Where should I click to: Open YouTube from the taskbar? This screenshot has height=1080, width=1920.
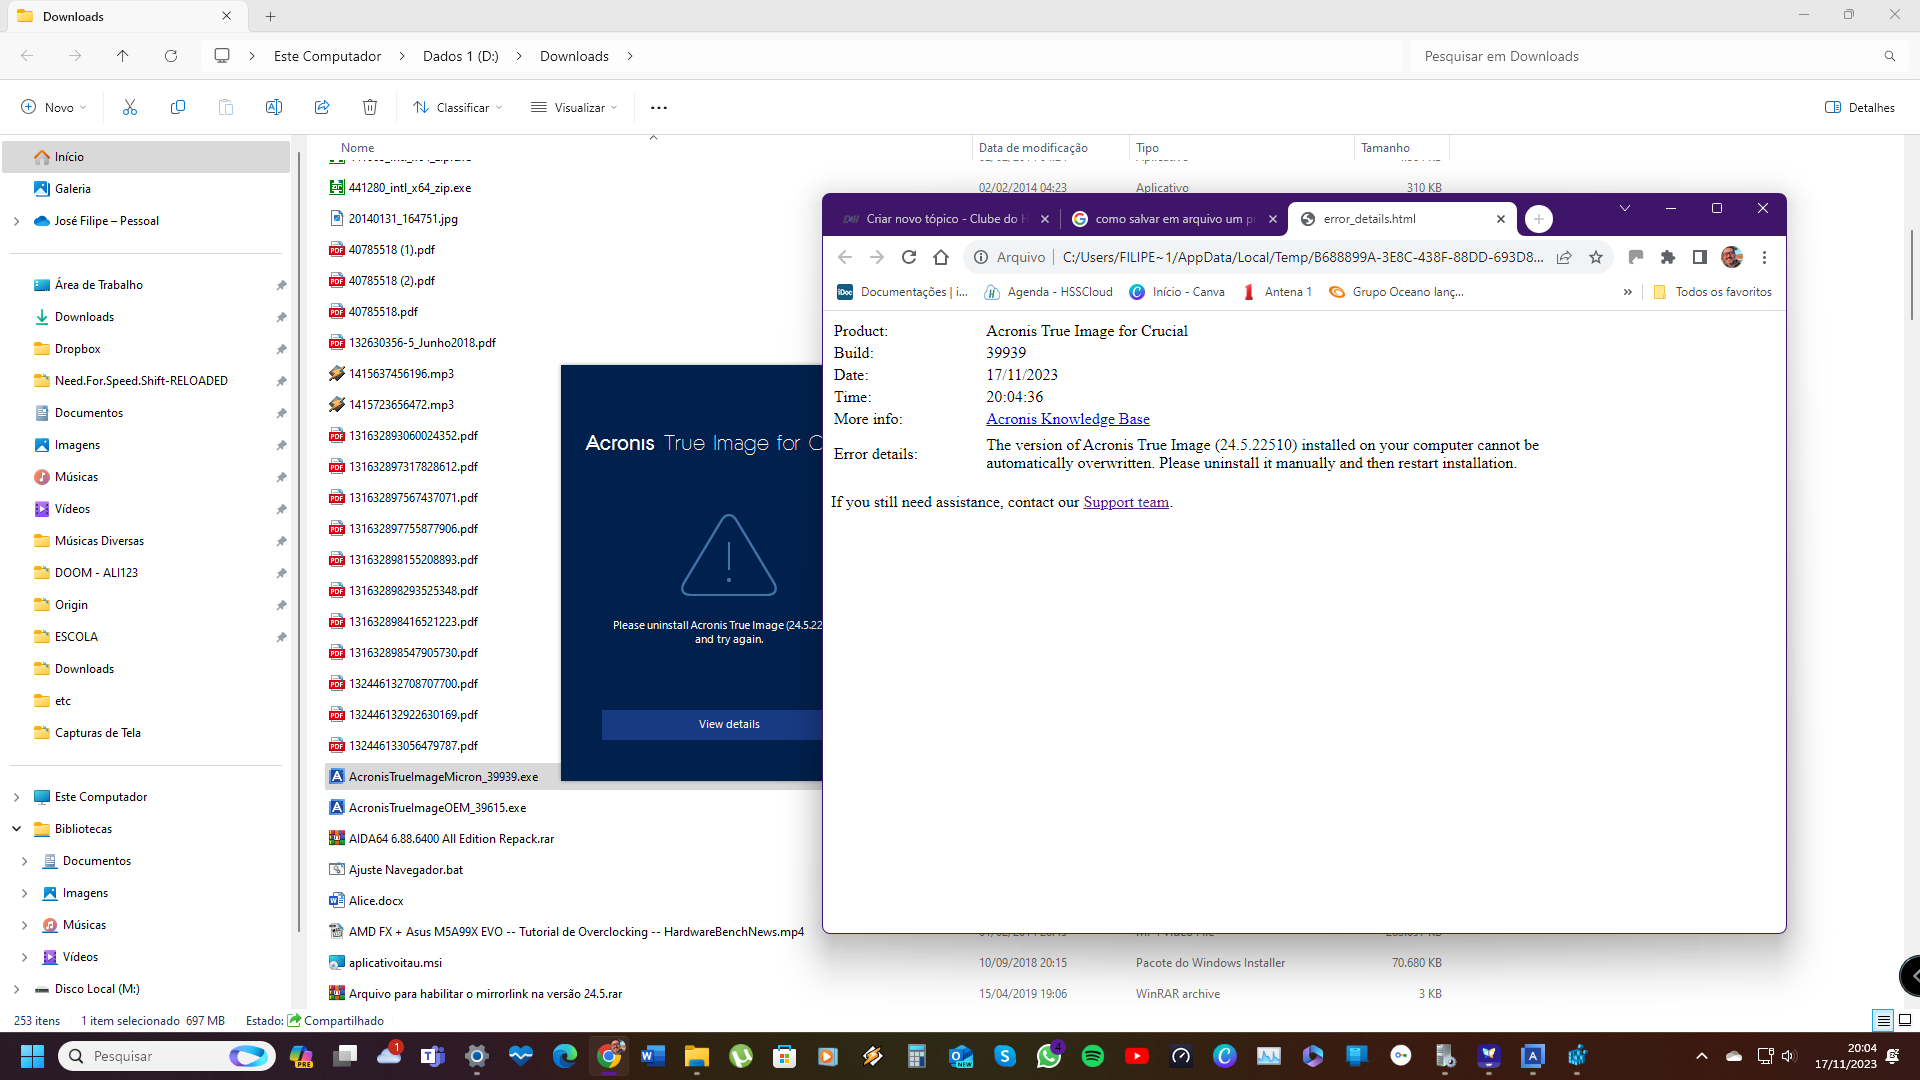[x=1137, y=1056]
